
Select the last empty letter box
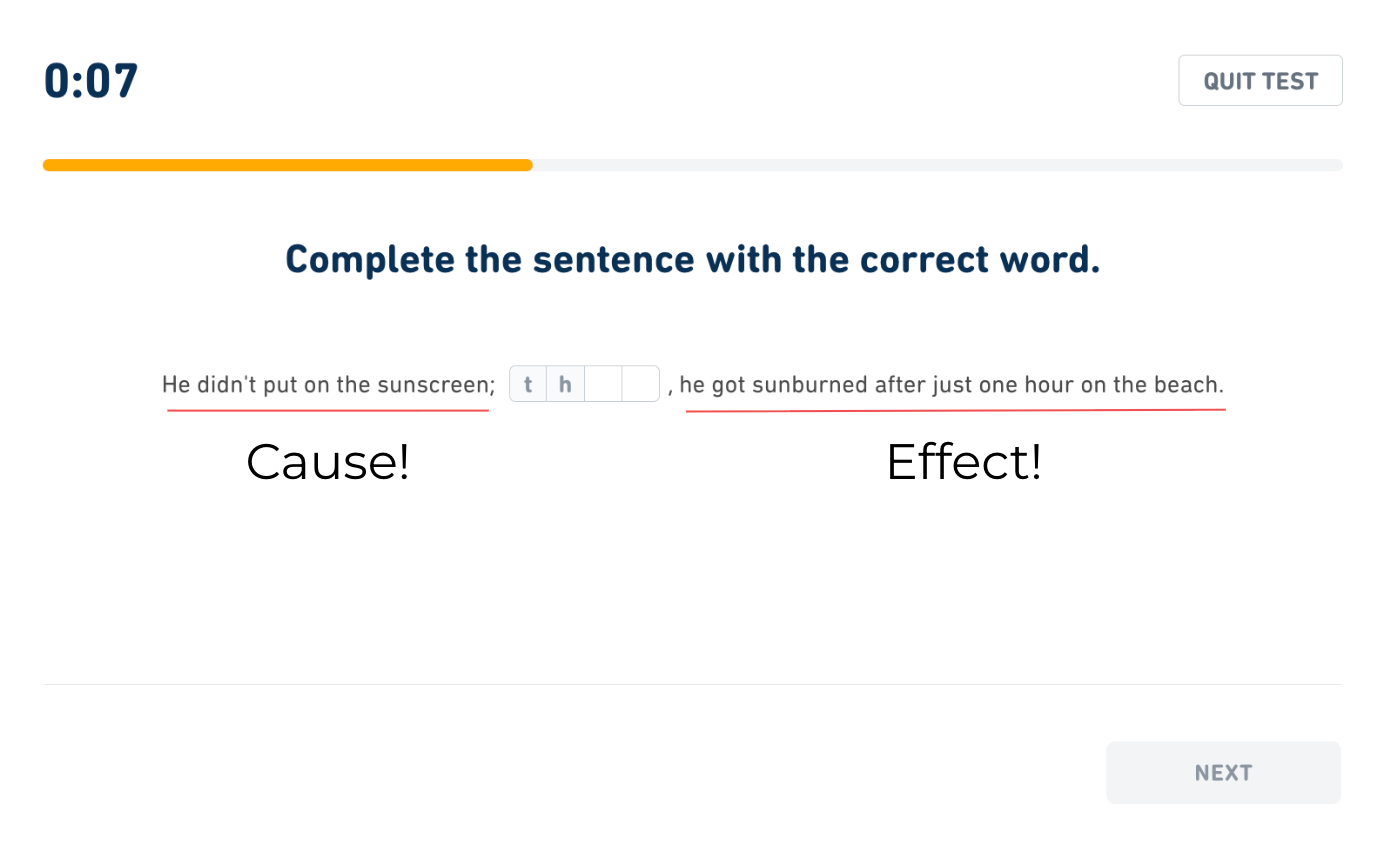tap(640, 384)
